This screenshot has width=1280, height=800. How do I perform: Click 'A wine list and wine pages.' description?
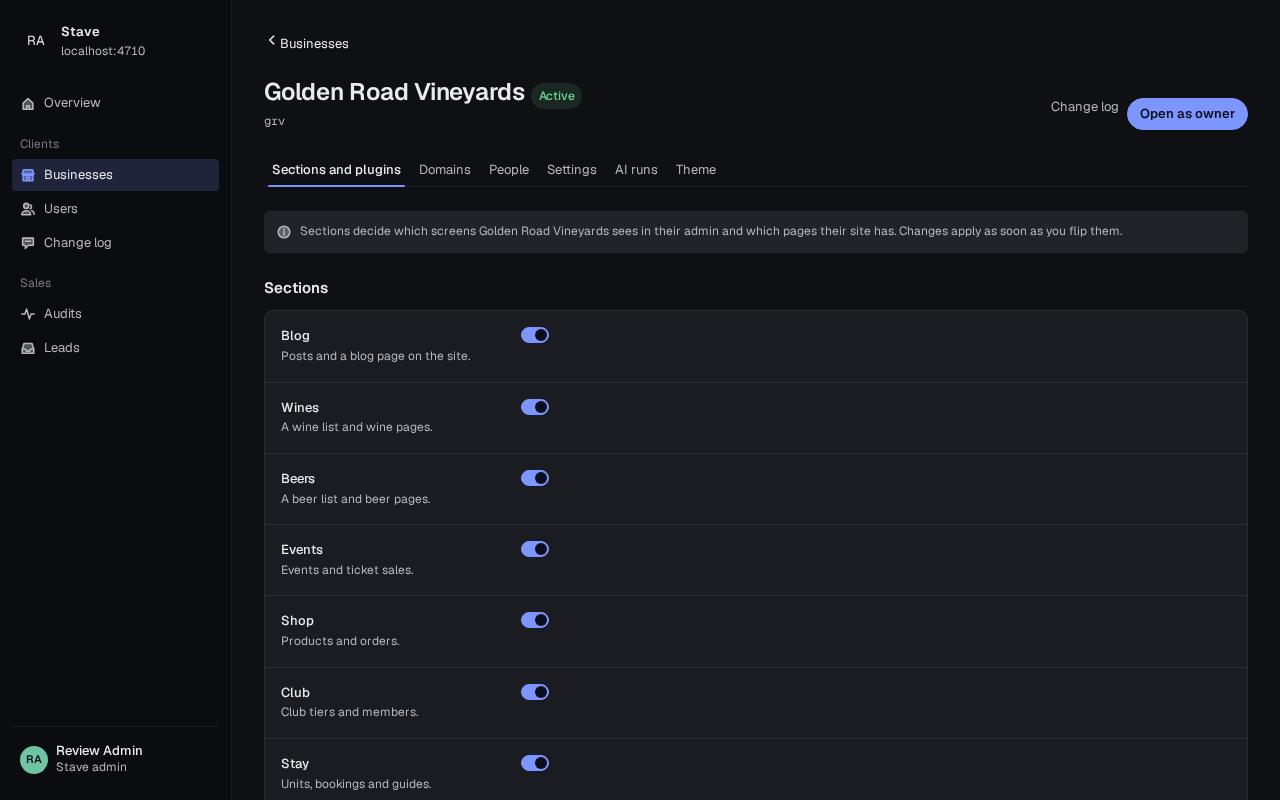tap(357, 427)
